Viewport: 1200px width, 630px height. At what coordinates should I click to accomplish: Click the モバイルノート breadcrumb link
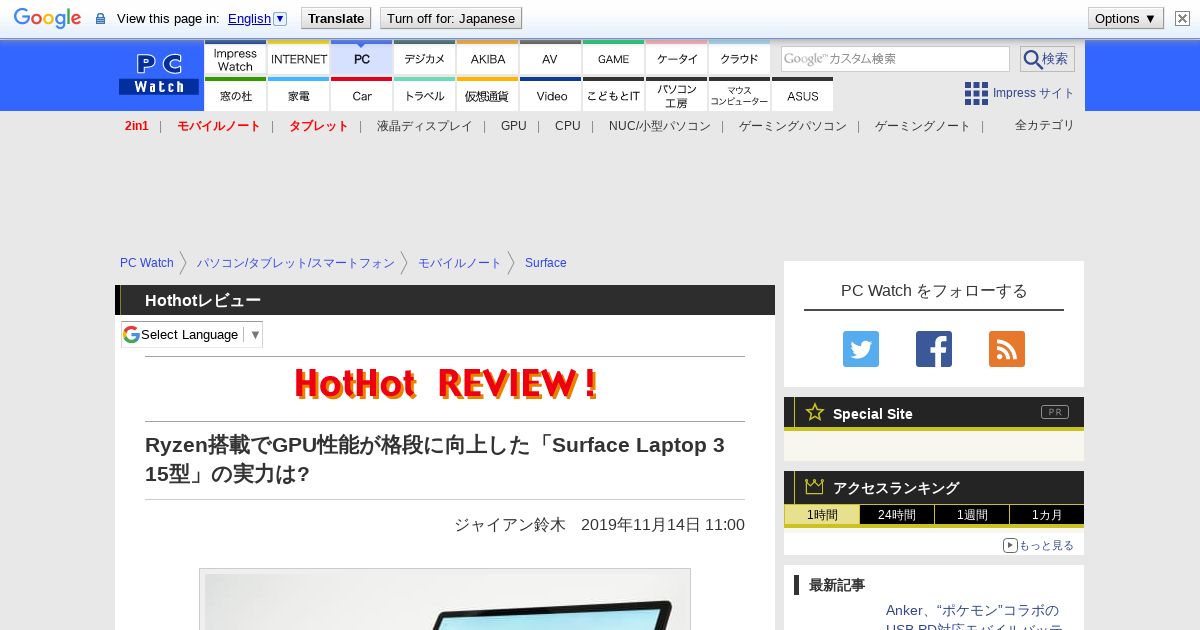coord(460,263)
